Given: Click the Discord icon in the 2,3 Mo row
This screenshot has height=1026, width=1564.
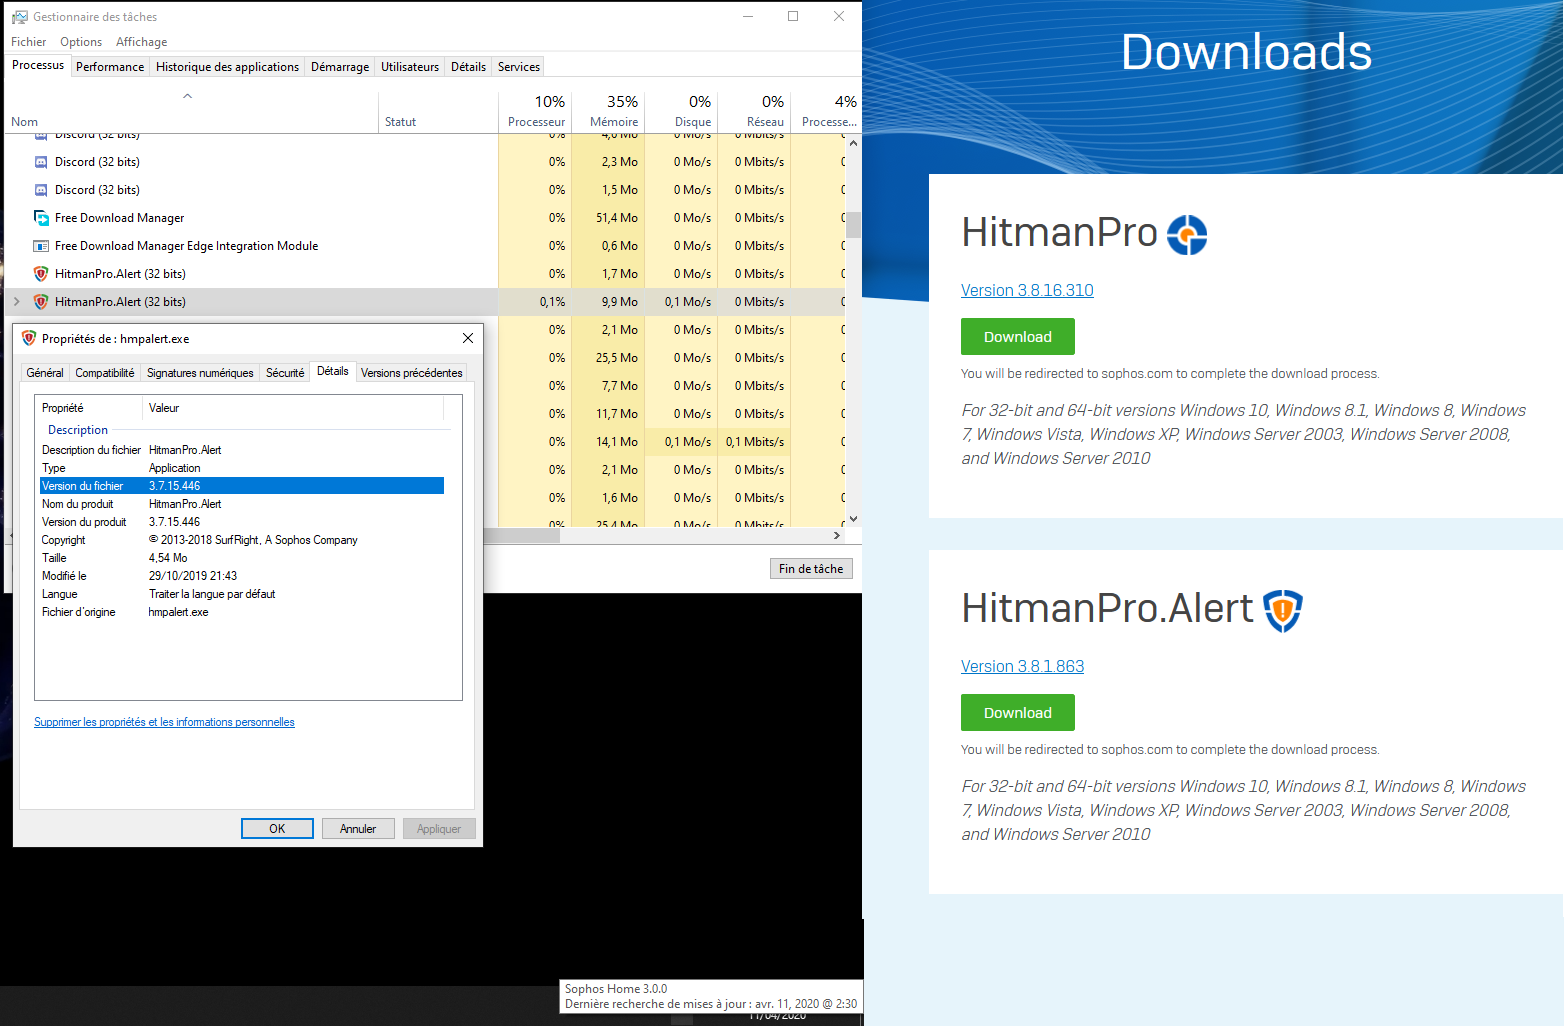Looking at the screenshot, I should tap(41, 162).
